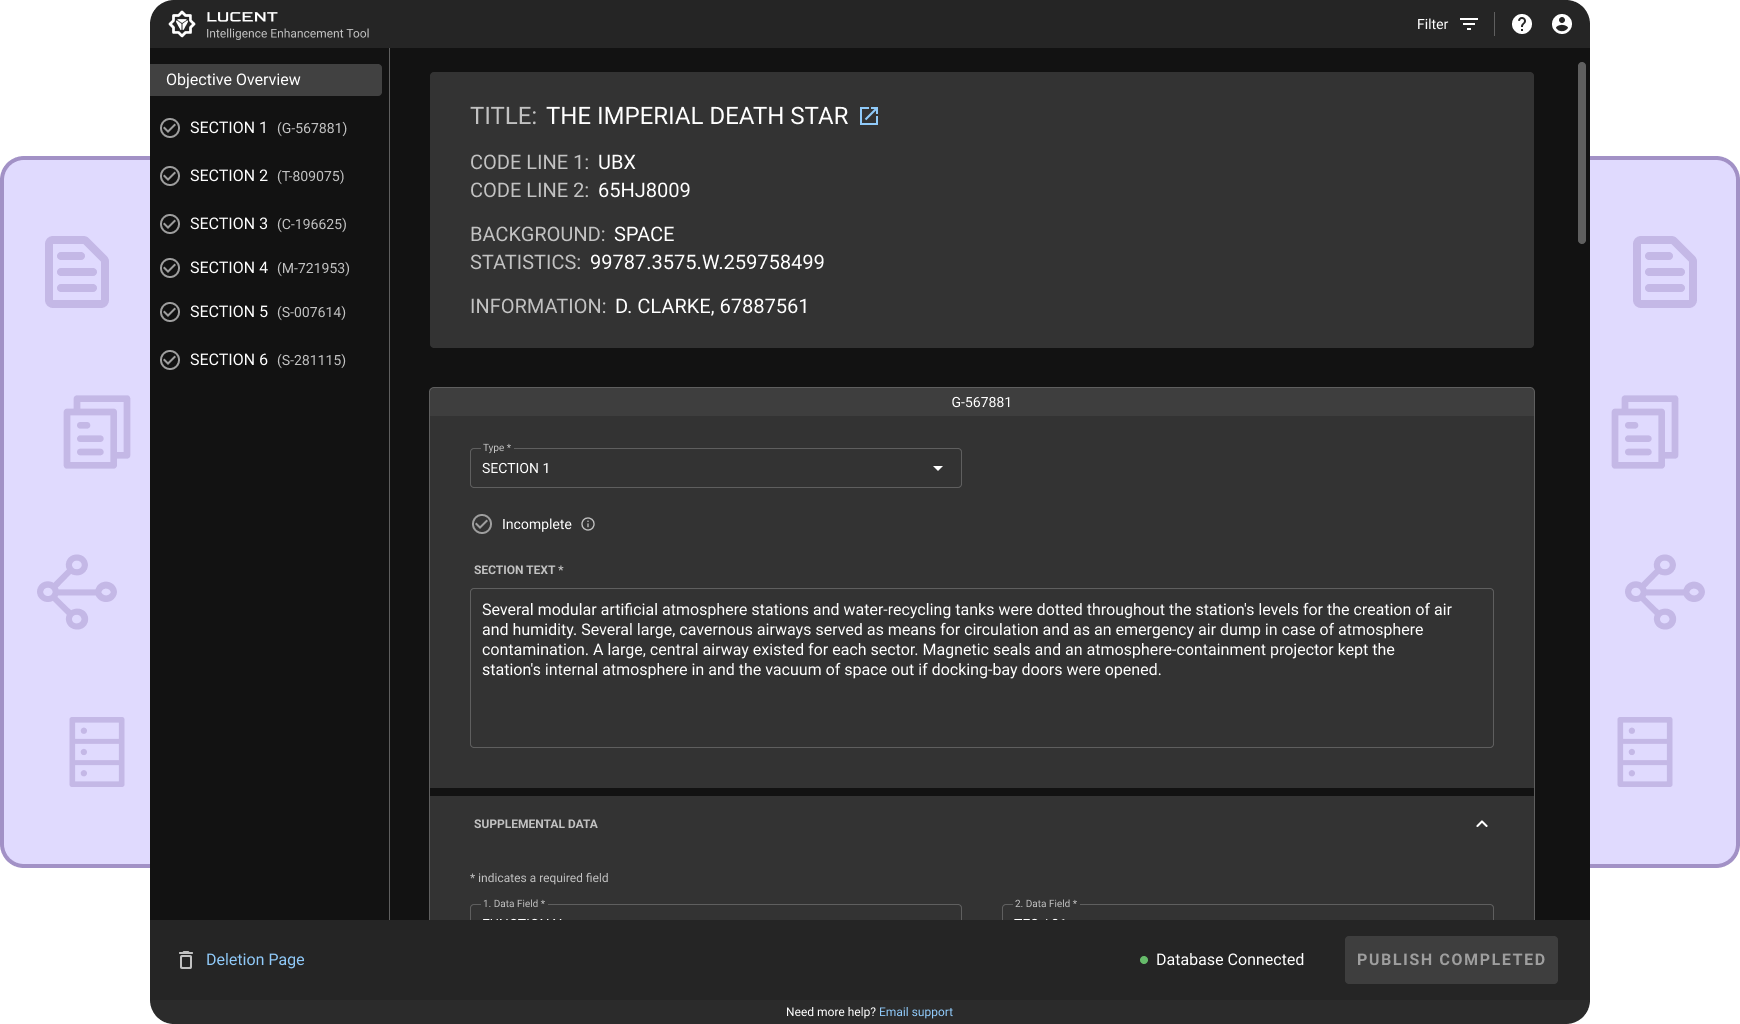Click the Lucent logo icon
1740x1024 pixels.
pyautogui.click(x=182, y=24)
